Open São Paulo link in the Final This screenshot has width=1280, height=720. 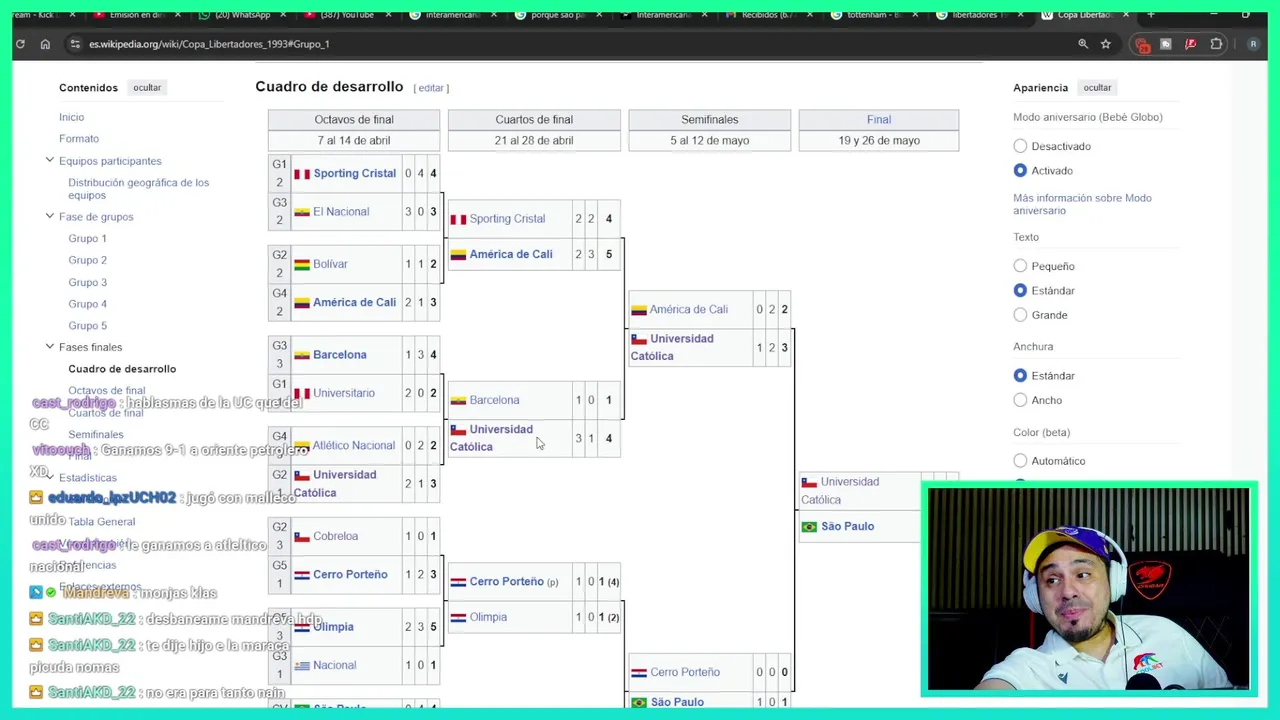tap(847, 527)
